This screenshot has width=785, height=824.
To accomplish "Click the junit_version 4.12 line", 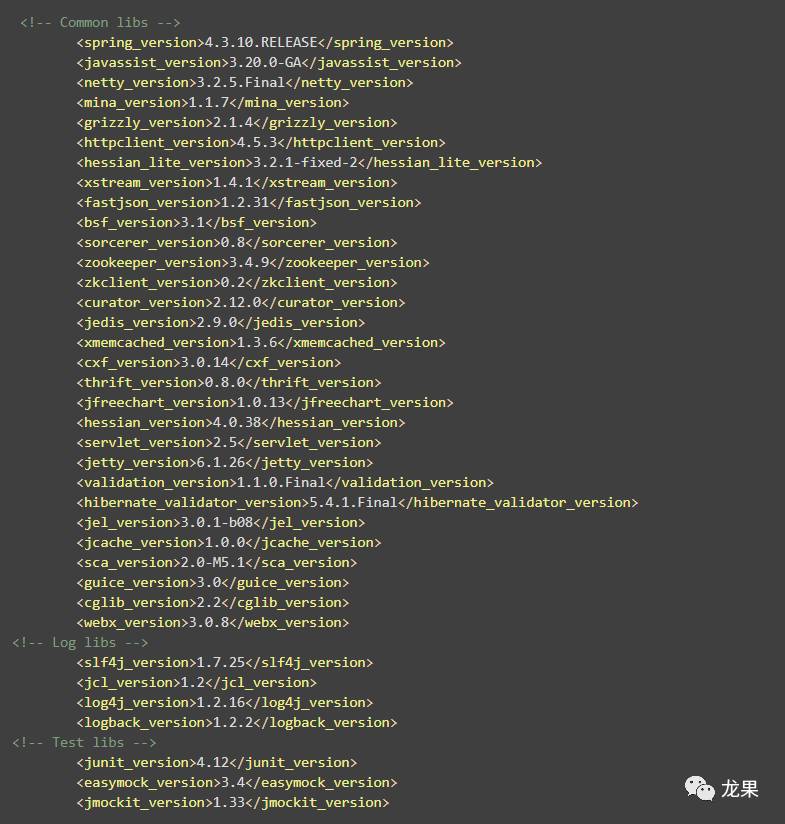I will point(216,762).
